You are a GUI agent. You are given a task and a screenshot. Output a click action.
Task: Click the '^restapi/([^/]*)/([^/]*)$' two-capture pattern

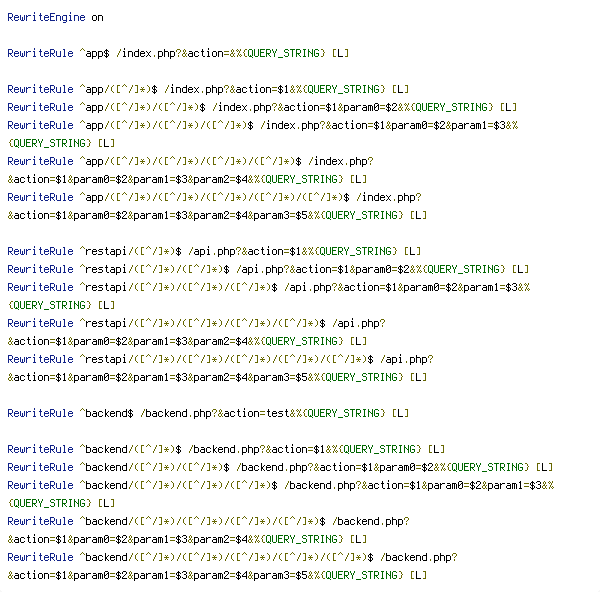155,269
